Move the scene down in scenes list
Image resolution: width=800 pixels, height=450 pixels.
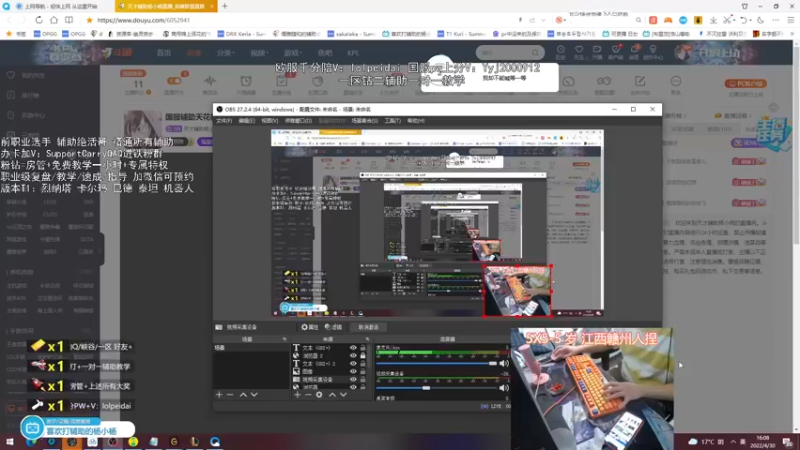click(x=254, y=394)
